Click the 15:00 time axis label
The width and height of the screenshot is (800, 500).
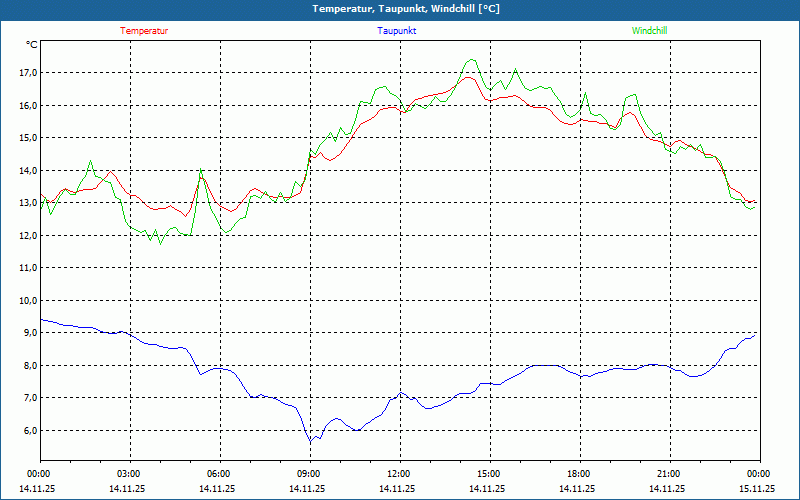point(489,474)
